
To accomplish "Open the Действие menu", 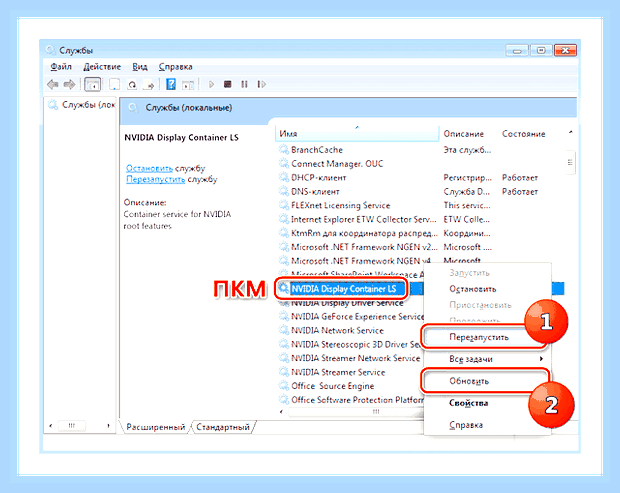I will pos(102,67).
